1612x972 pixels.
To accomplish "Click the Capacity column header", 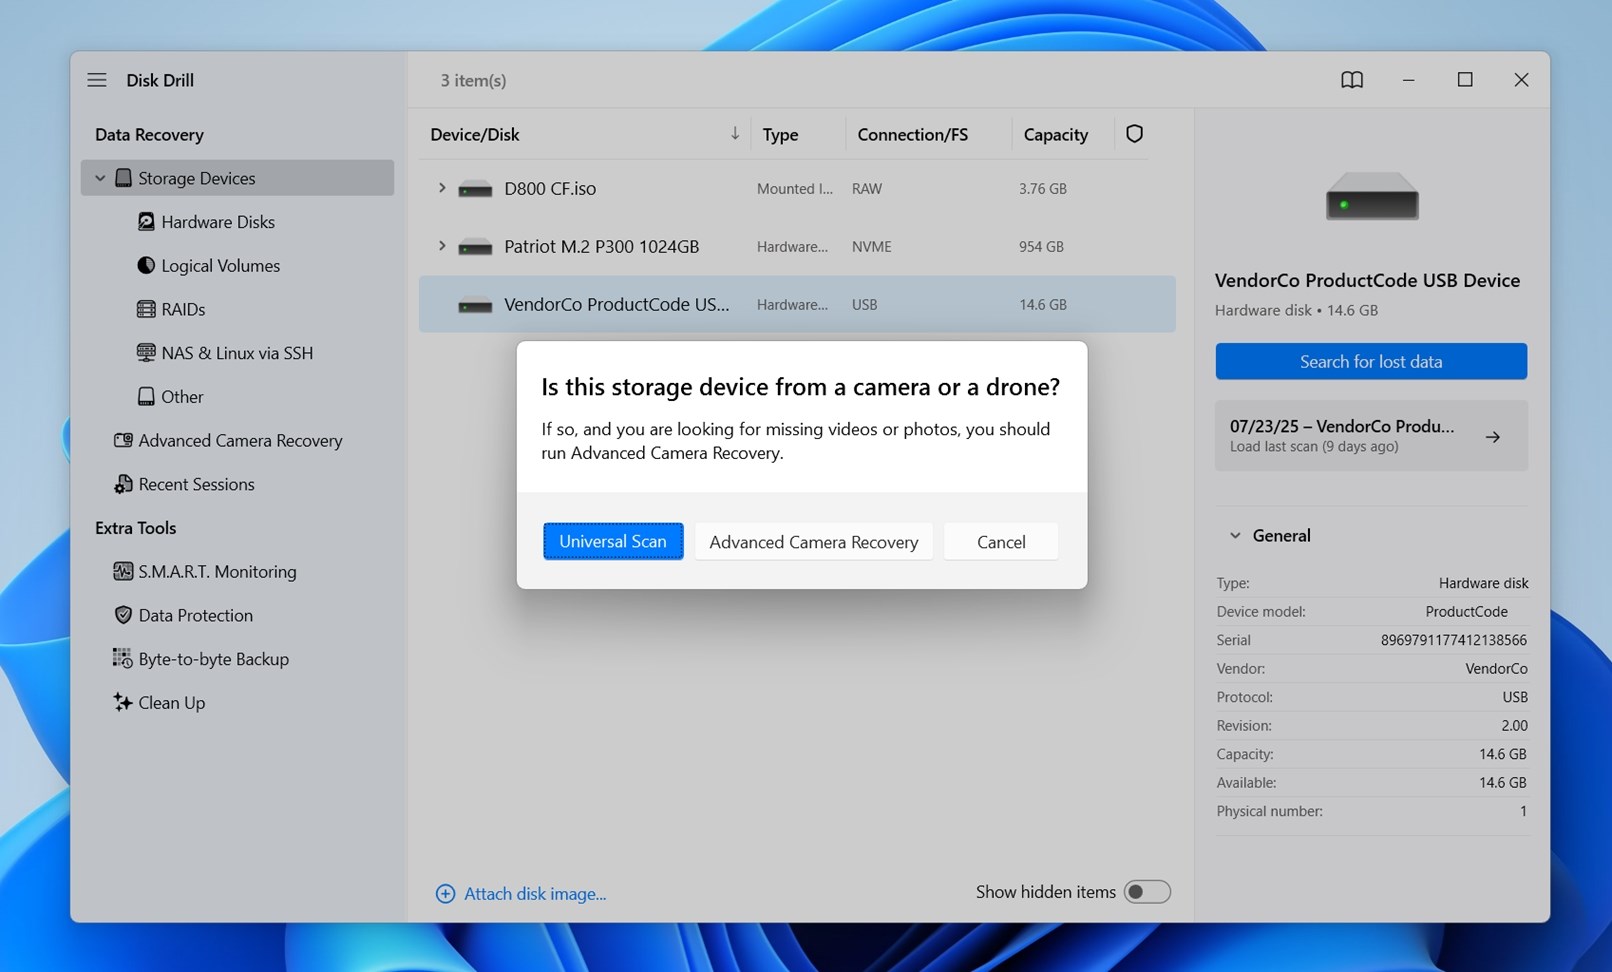I will [1055, 134].
